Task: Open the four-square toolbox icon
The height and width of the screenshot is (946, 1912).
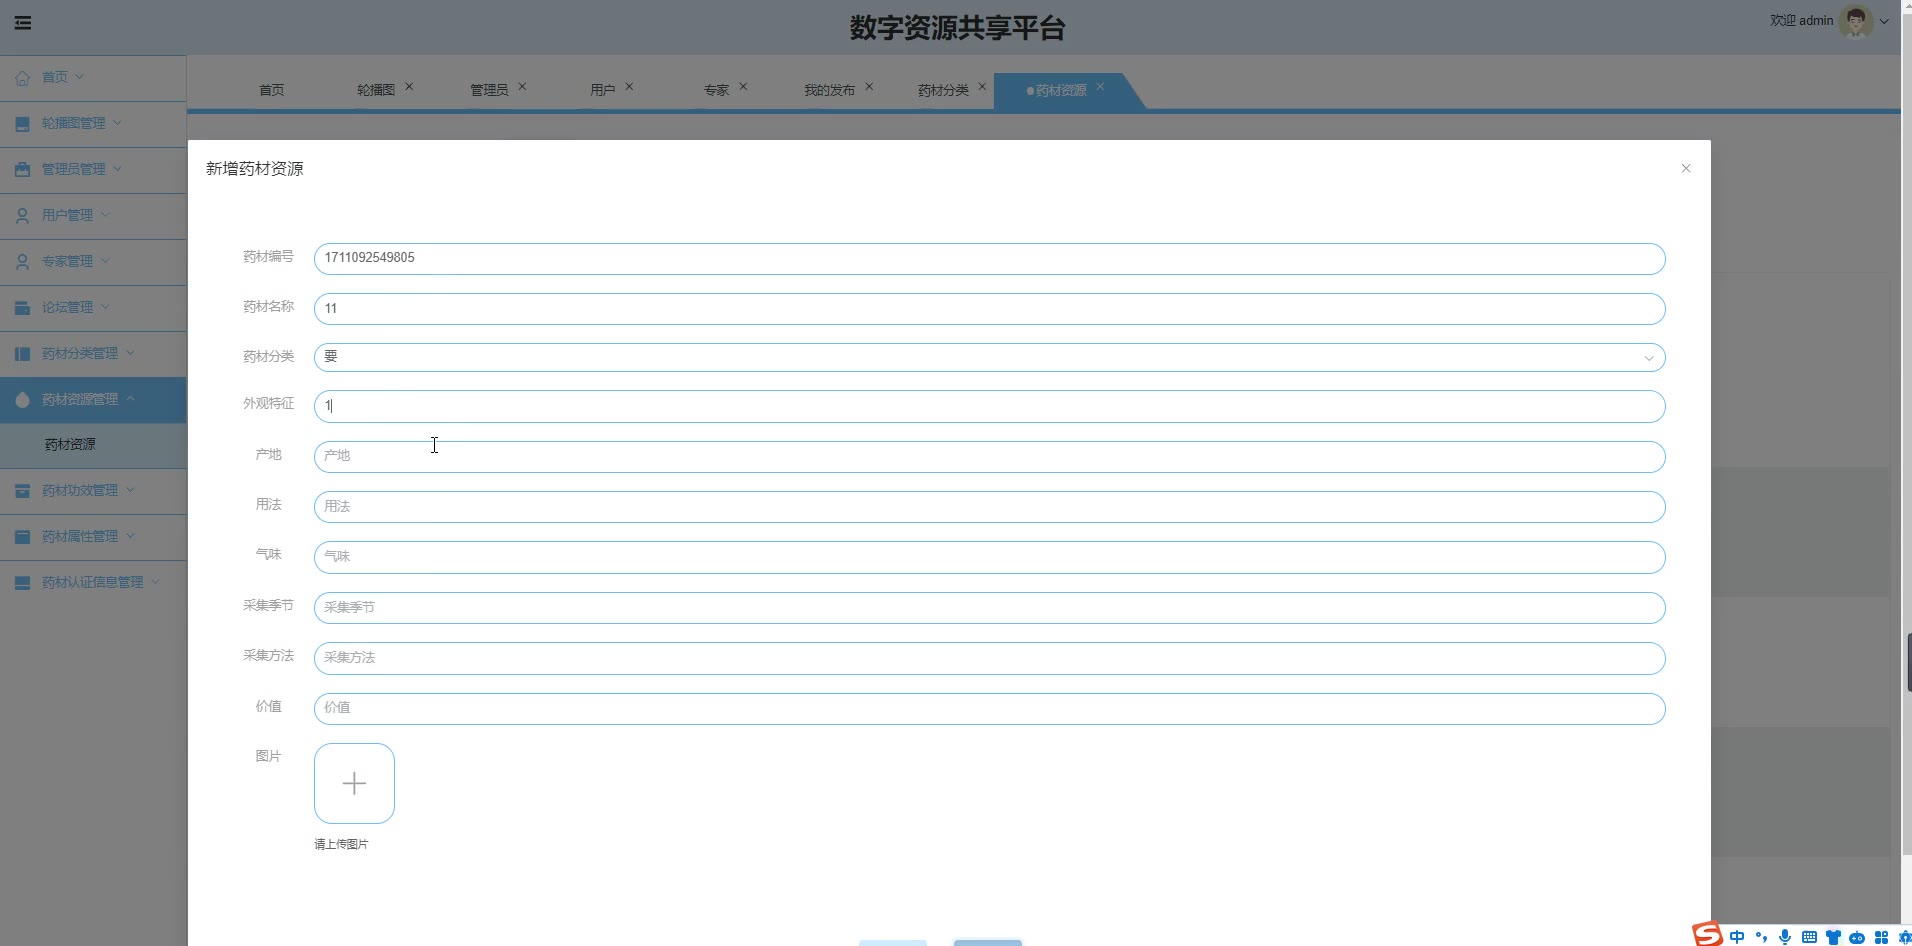Action: coord(1881,937)
